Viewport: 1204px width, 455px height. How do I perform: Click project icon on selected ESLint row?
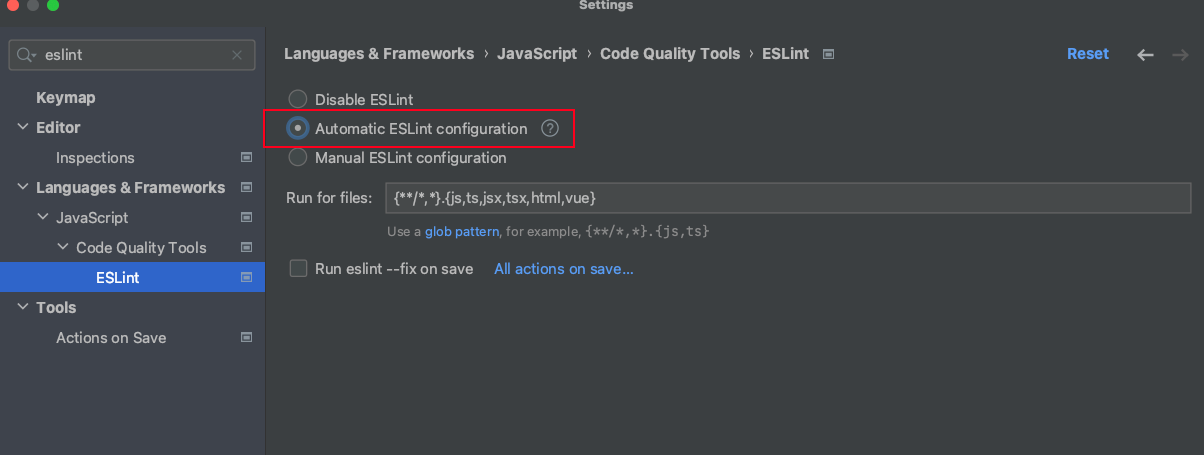[246, 277]
